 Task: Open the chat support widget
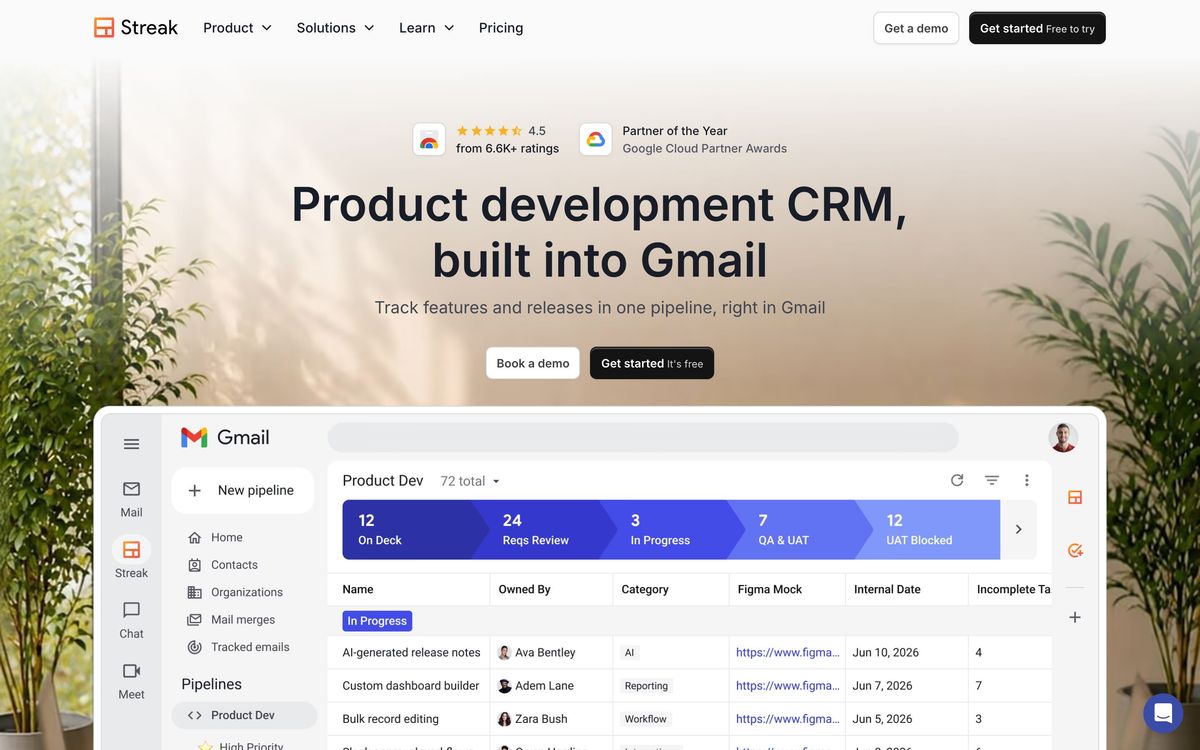[1163, 713]
